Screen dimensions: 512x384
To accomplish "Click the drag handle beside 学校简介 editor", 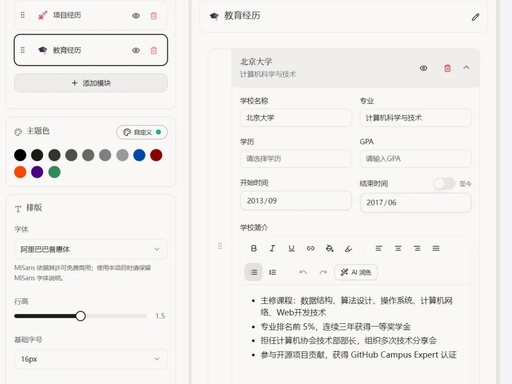I will coord(220,246).
